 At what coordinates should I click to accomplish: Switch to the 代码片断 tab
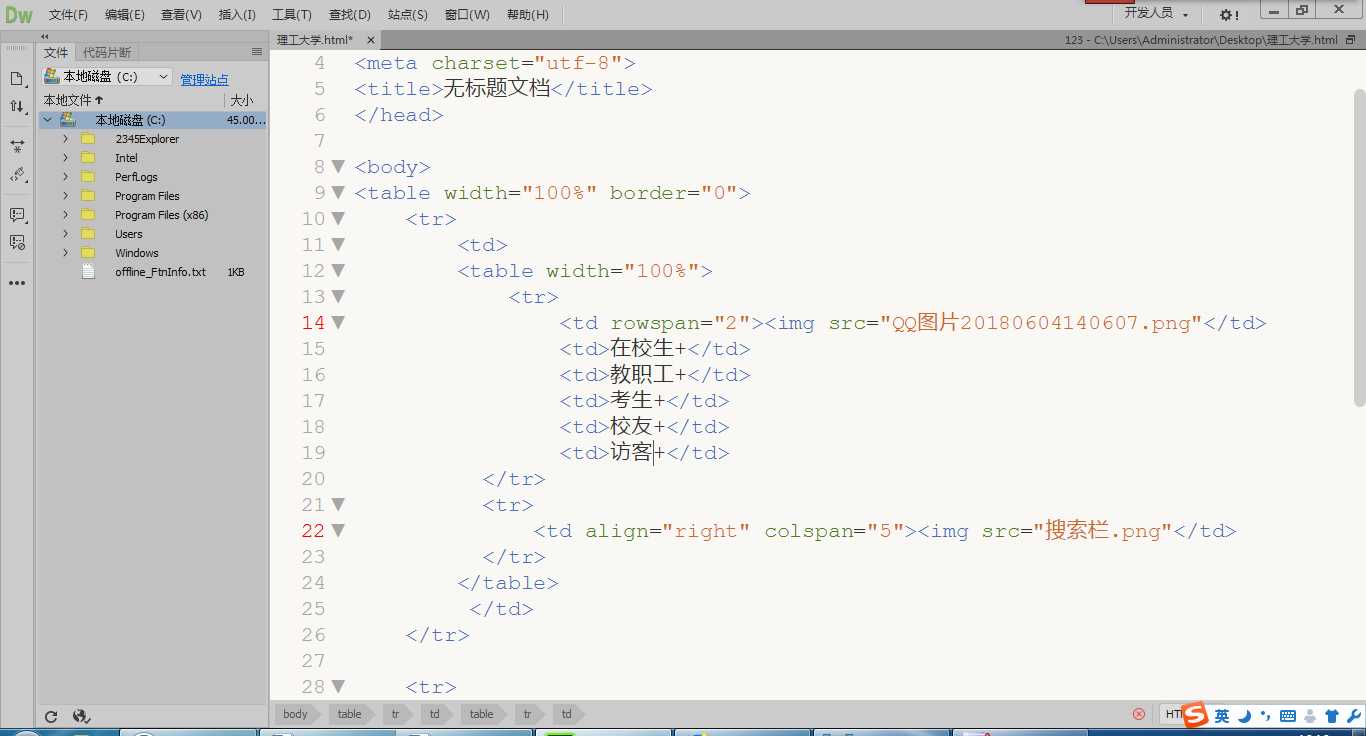coord(106,52)
